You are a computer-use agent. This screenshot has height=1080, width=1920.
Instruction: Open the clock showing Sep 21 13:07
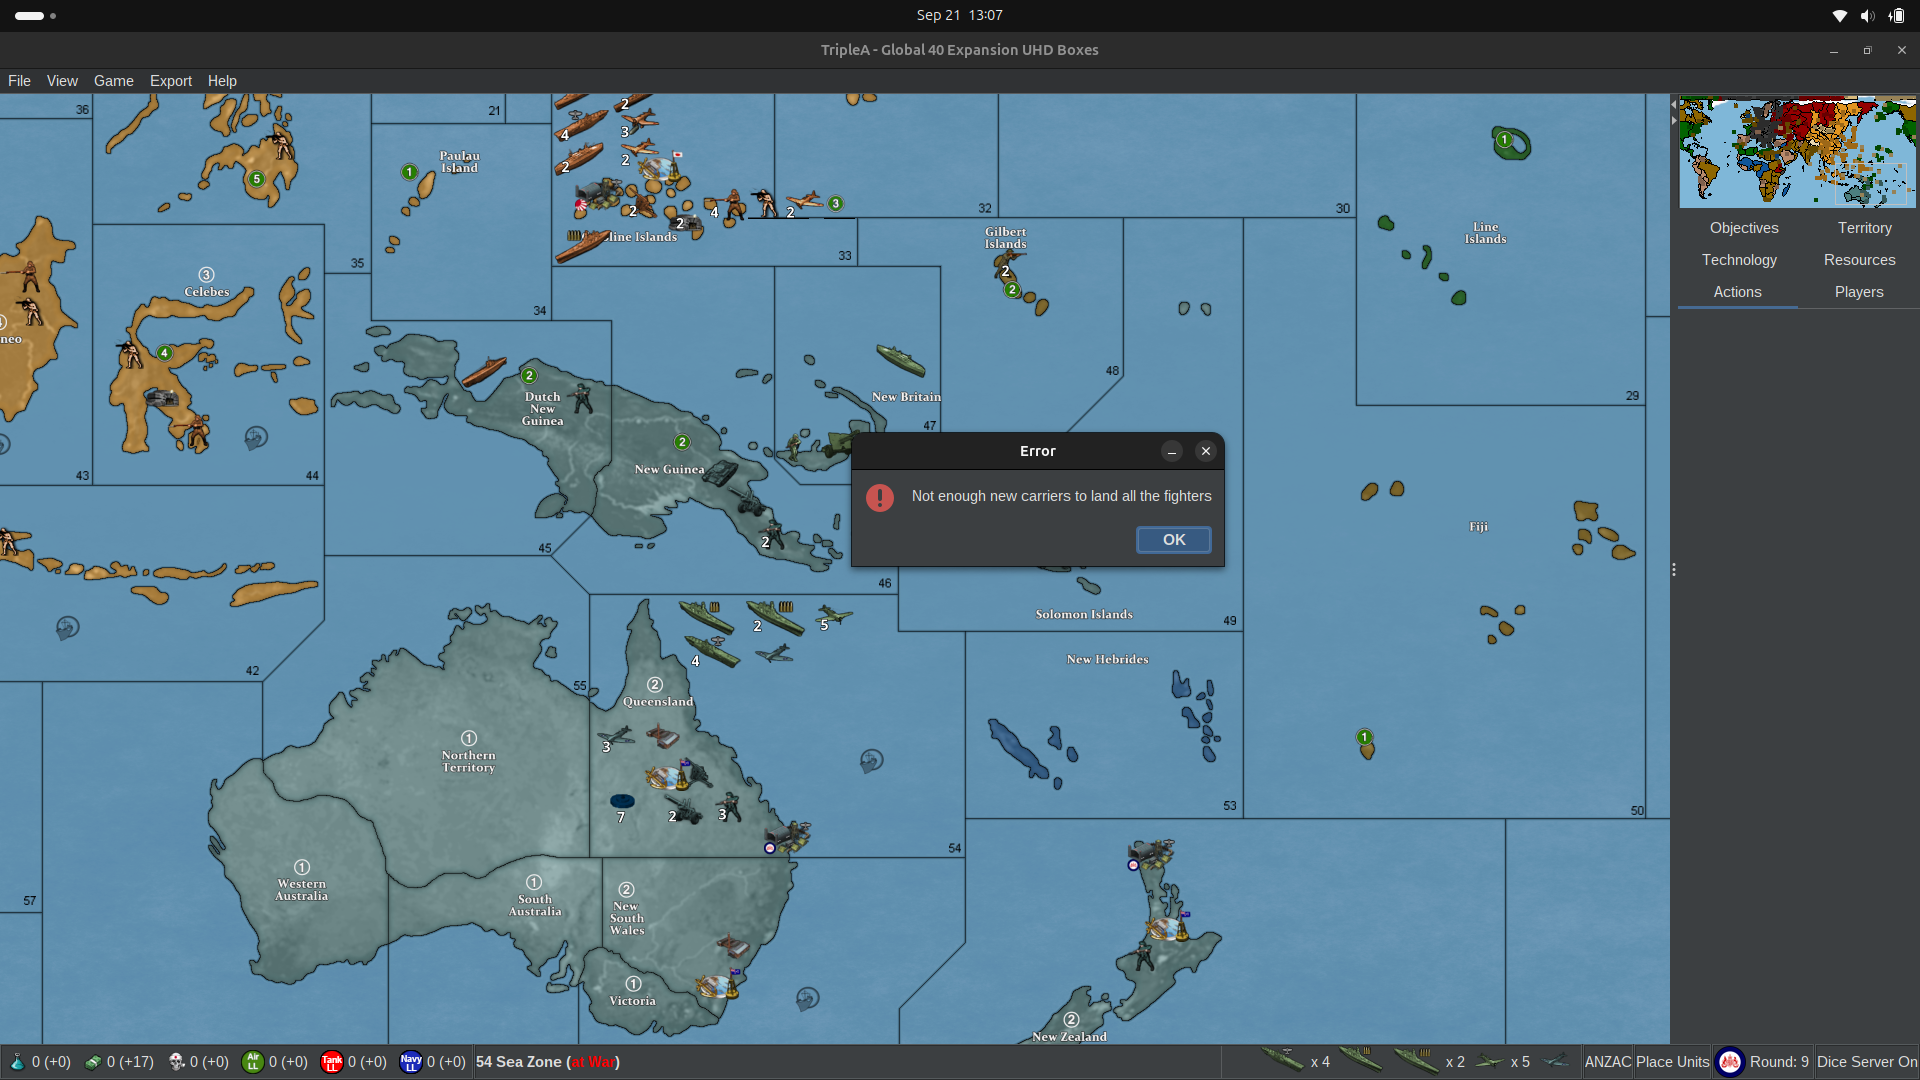pos(959,15)
